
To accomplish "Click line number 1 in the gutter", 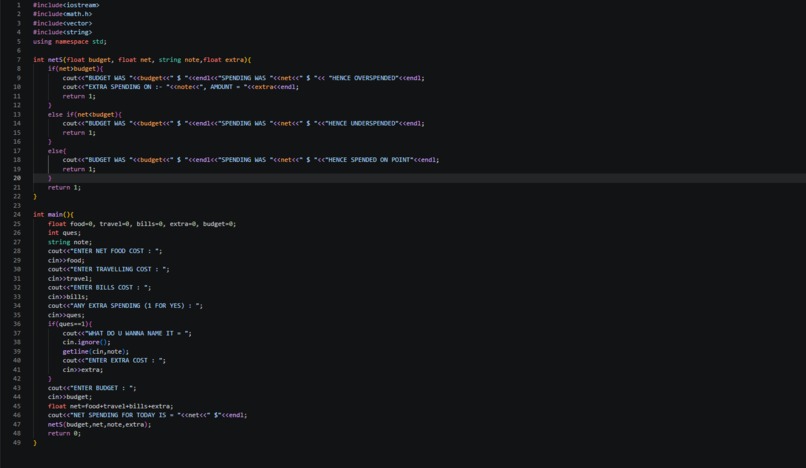I will (x=19, y=5).
